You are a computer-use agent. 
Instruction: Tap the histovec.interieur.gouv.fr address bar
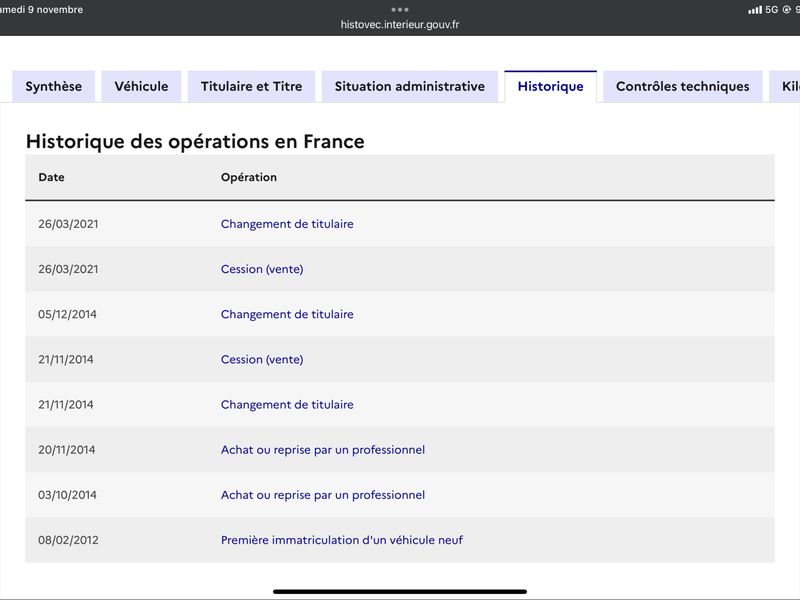pyautogui.click(x=400, y=24)
